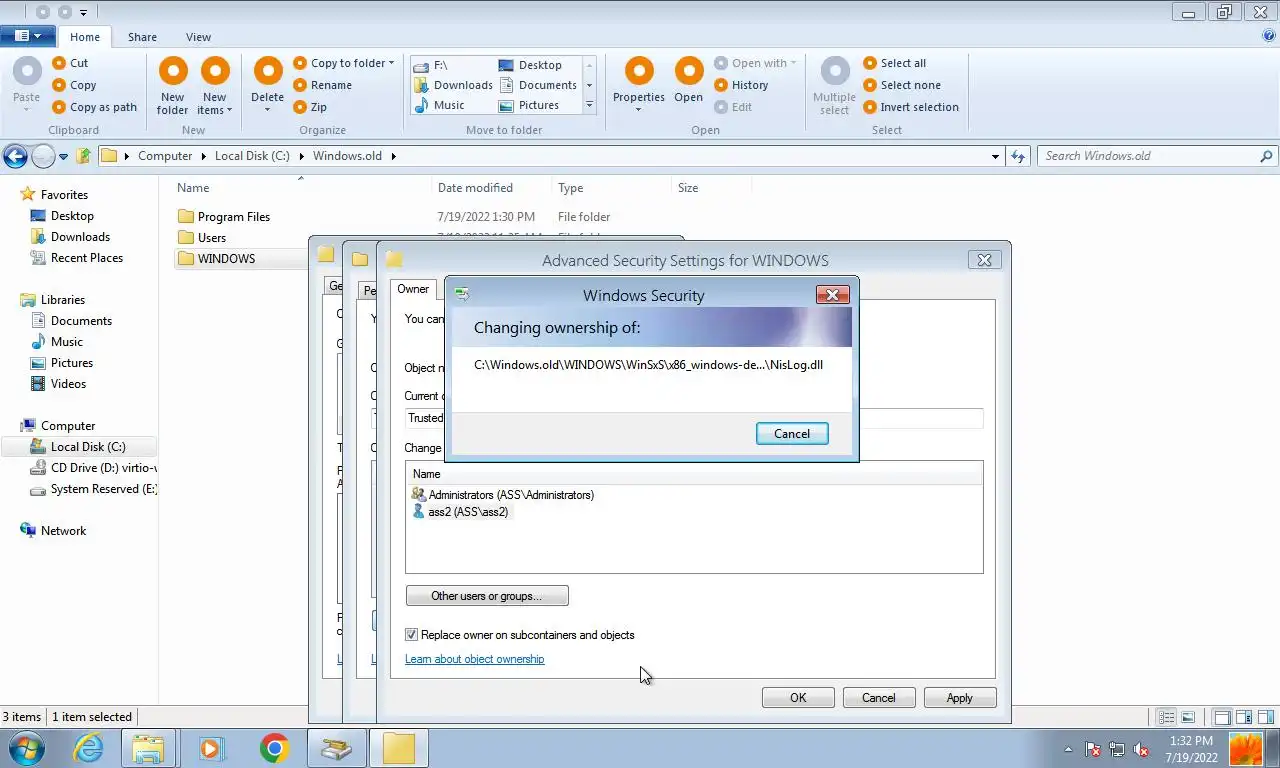Open Internet Explorer from taskbar
This screenshot has width=1280, height=768.
pyautogui.click(x=88, y=748)
